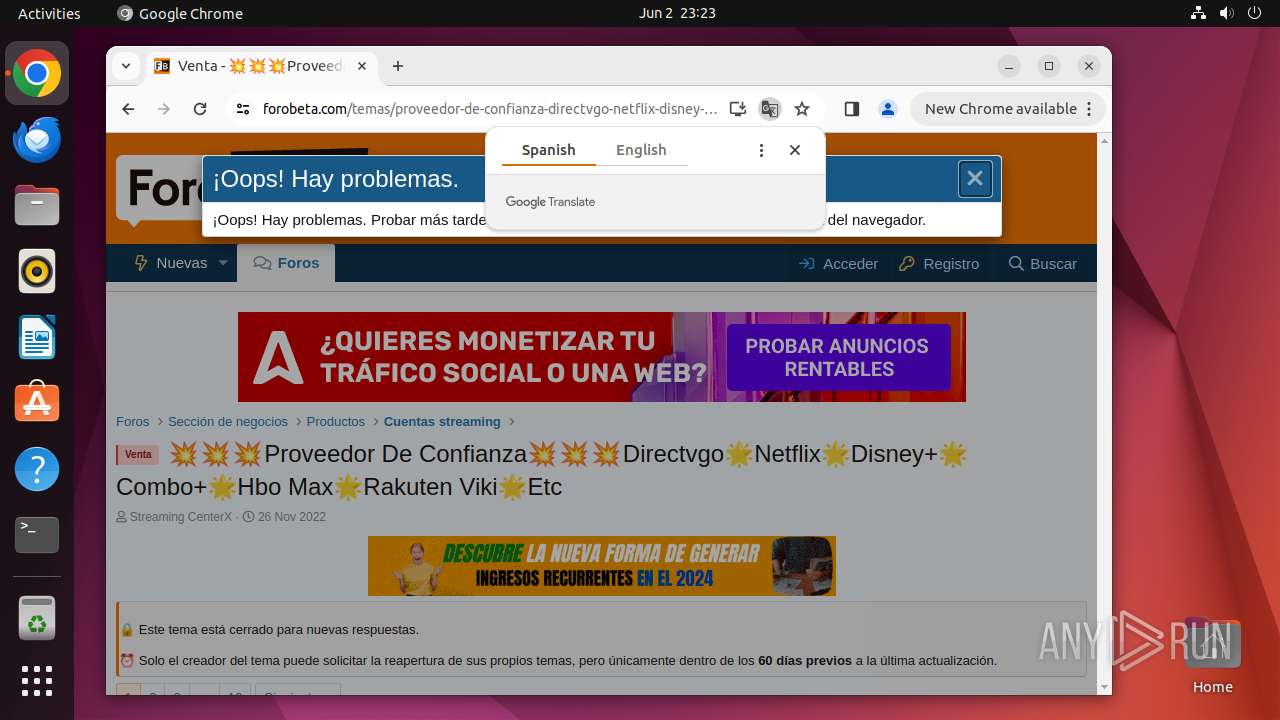Dismiss the ¡Oops! Hay problemas dialog

[x=975, y=179]
